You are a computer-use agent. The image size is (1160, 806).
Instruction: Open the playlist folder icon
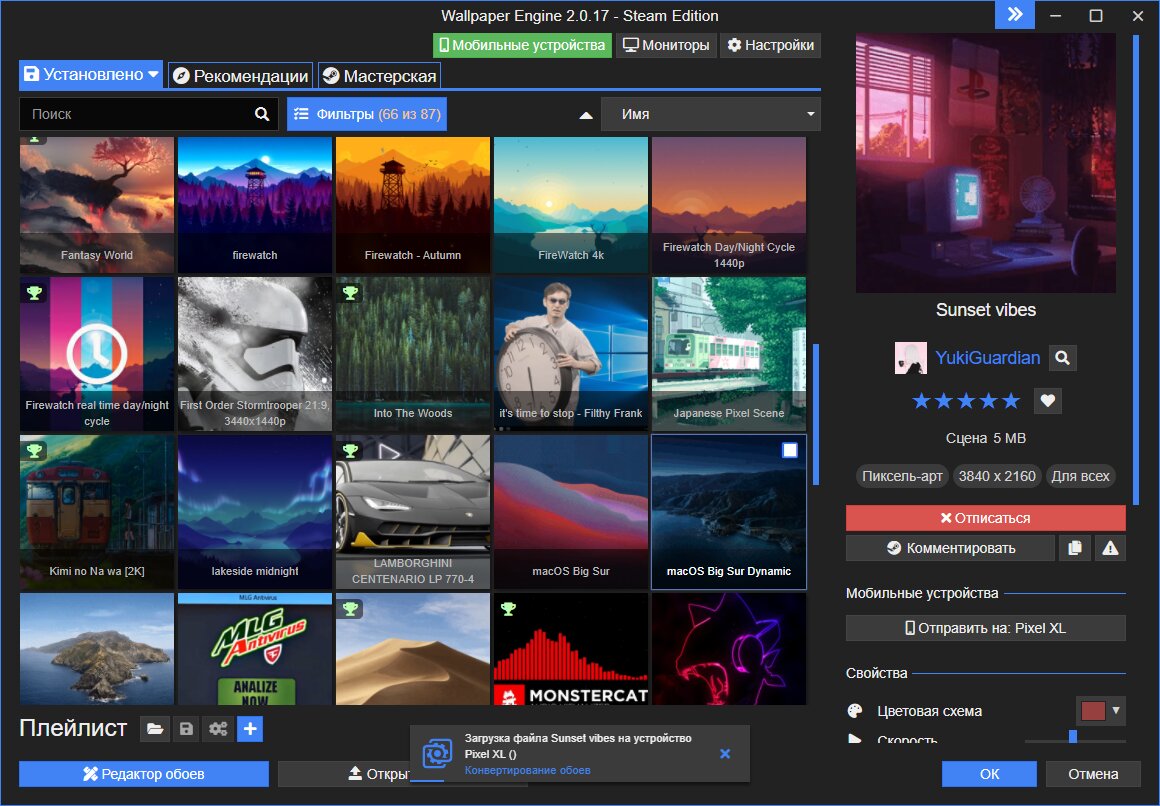point(155,729)
